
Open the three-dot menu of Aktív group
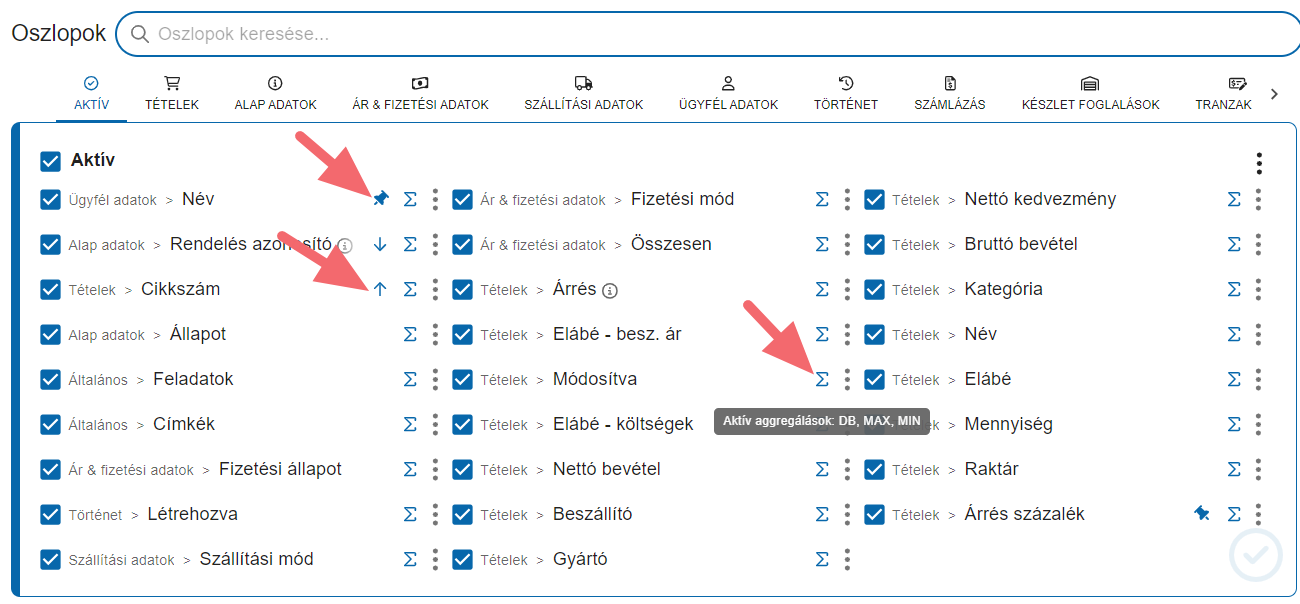tap(1259, 163)
